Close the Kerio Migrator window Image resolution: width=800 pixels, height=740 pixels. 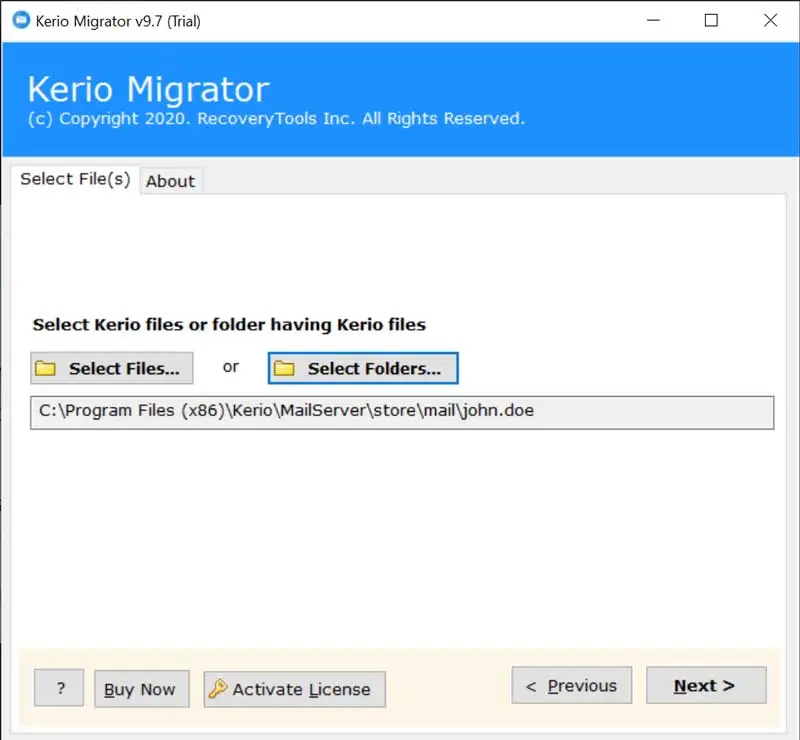[770, 20]
